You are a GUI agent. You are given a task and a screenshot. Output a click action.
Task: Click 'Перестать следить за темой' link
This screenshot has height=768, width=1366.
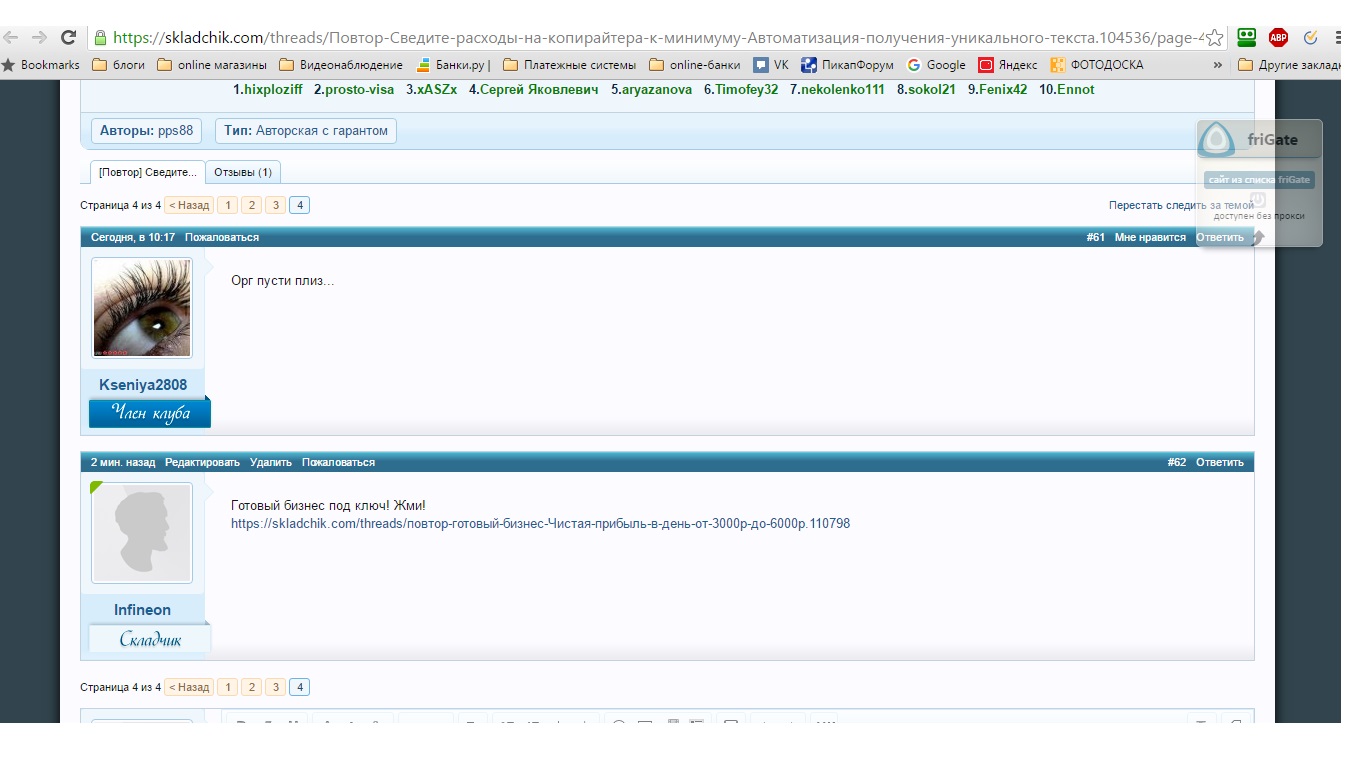pos(1181,205)
